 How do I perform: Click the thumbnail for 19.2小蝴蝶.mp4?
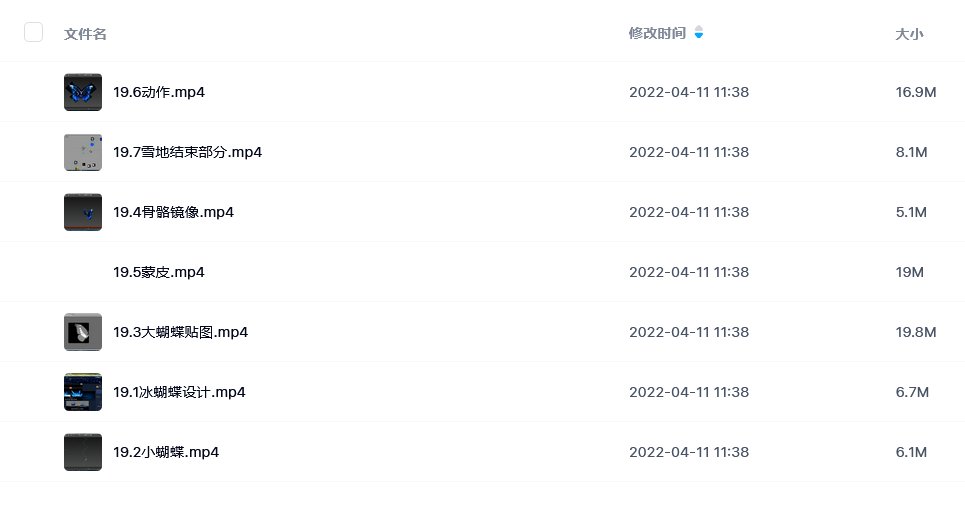point(83,452)
